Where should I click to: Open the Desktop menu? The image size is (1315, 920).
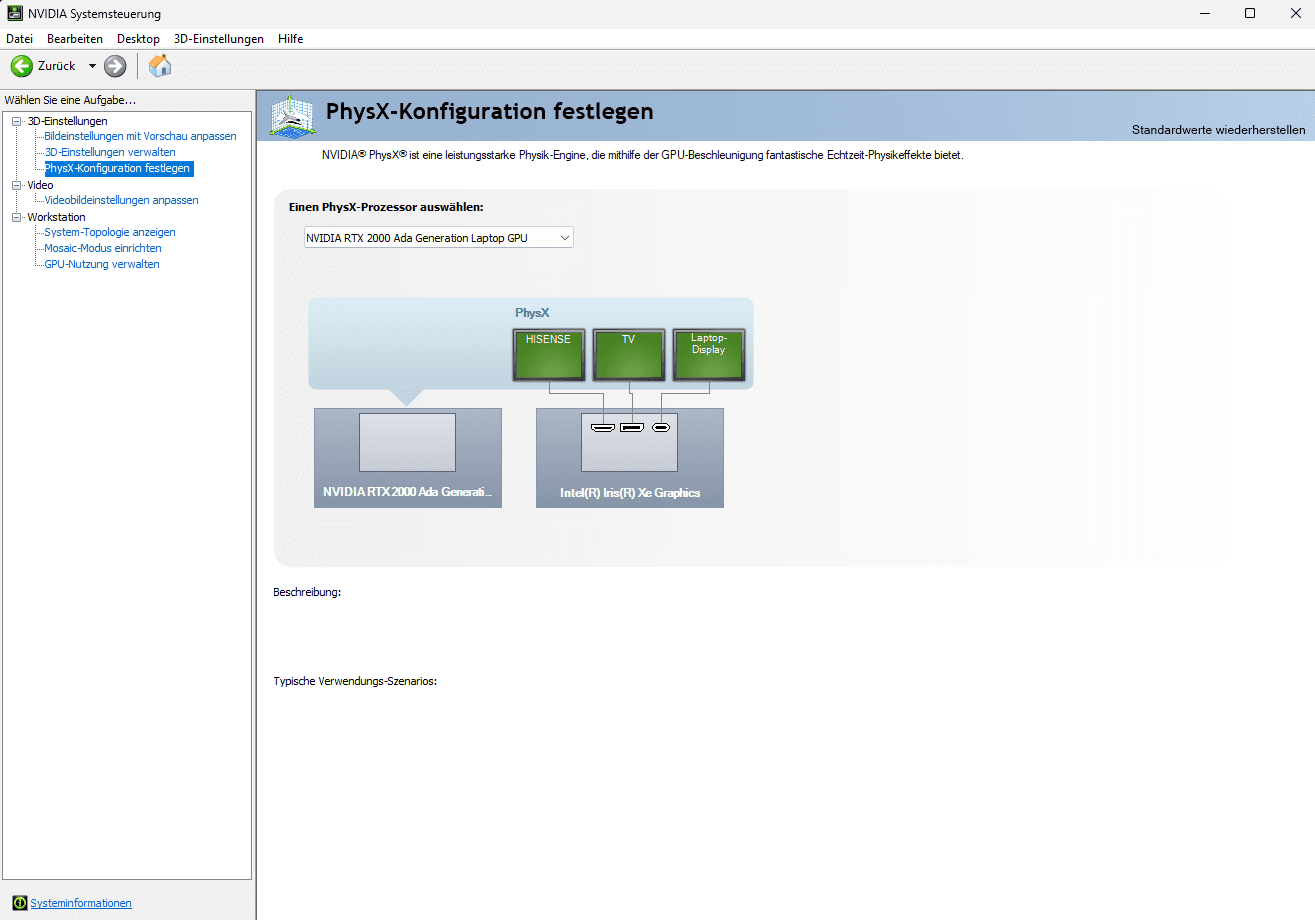click(138, 39)
